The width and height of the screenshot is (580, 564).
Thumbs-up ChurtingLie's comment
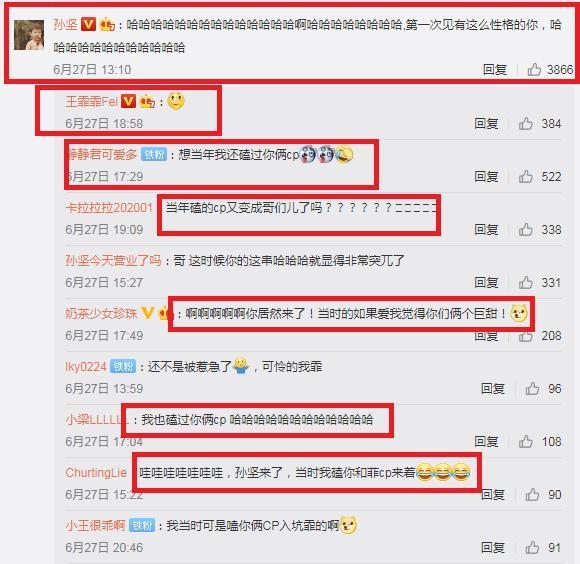532,495
